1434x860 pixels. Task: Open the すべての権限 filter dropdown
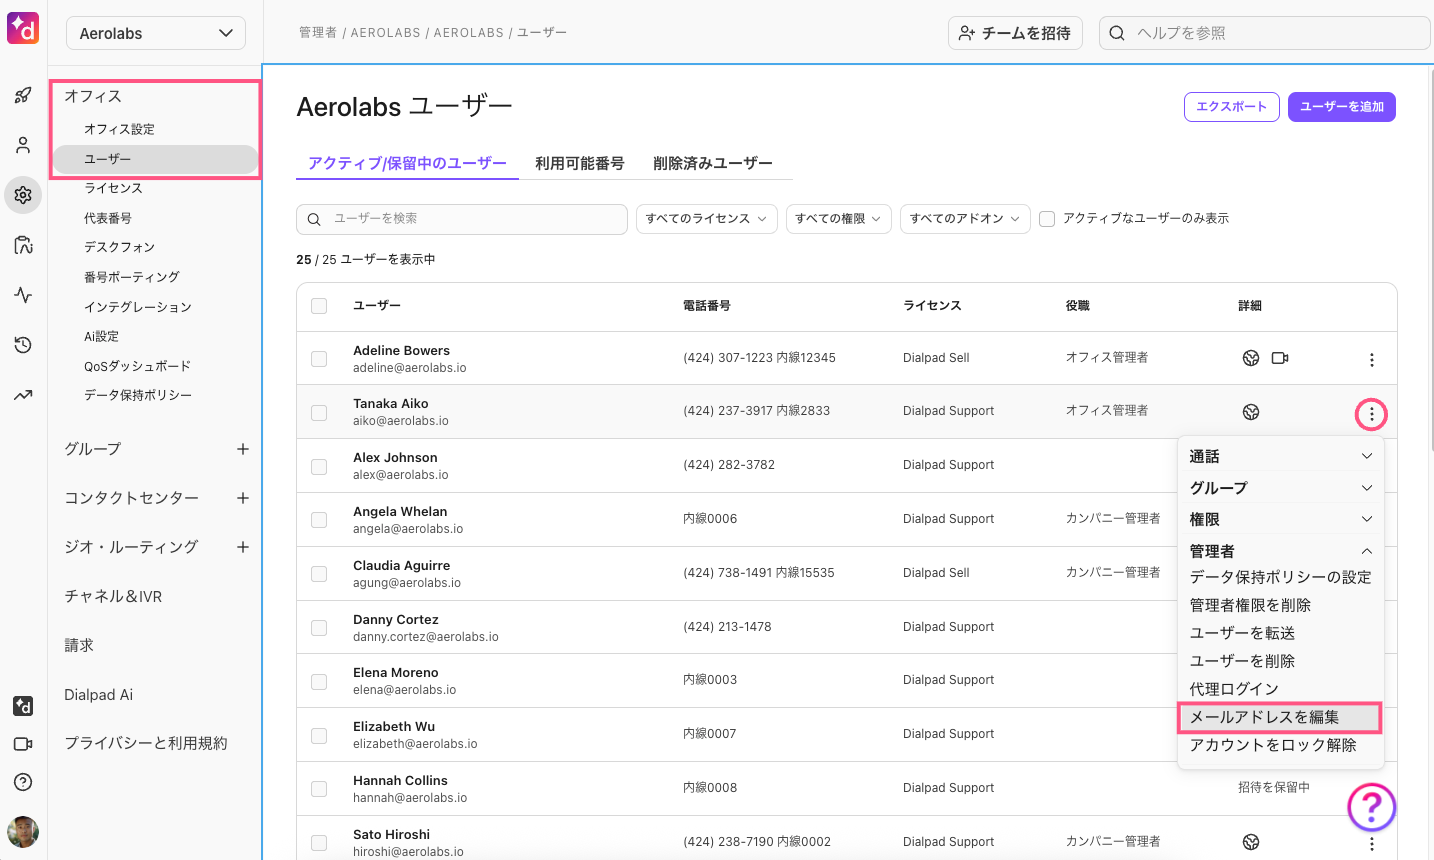(839, 219)
